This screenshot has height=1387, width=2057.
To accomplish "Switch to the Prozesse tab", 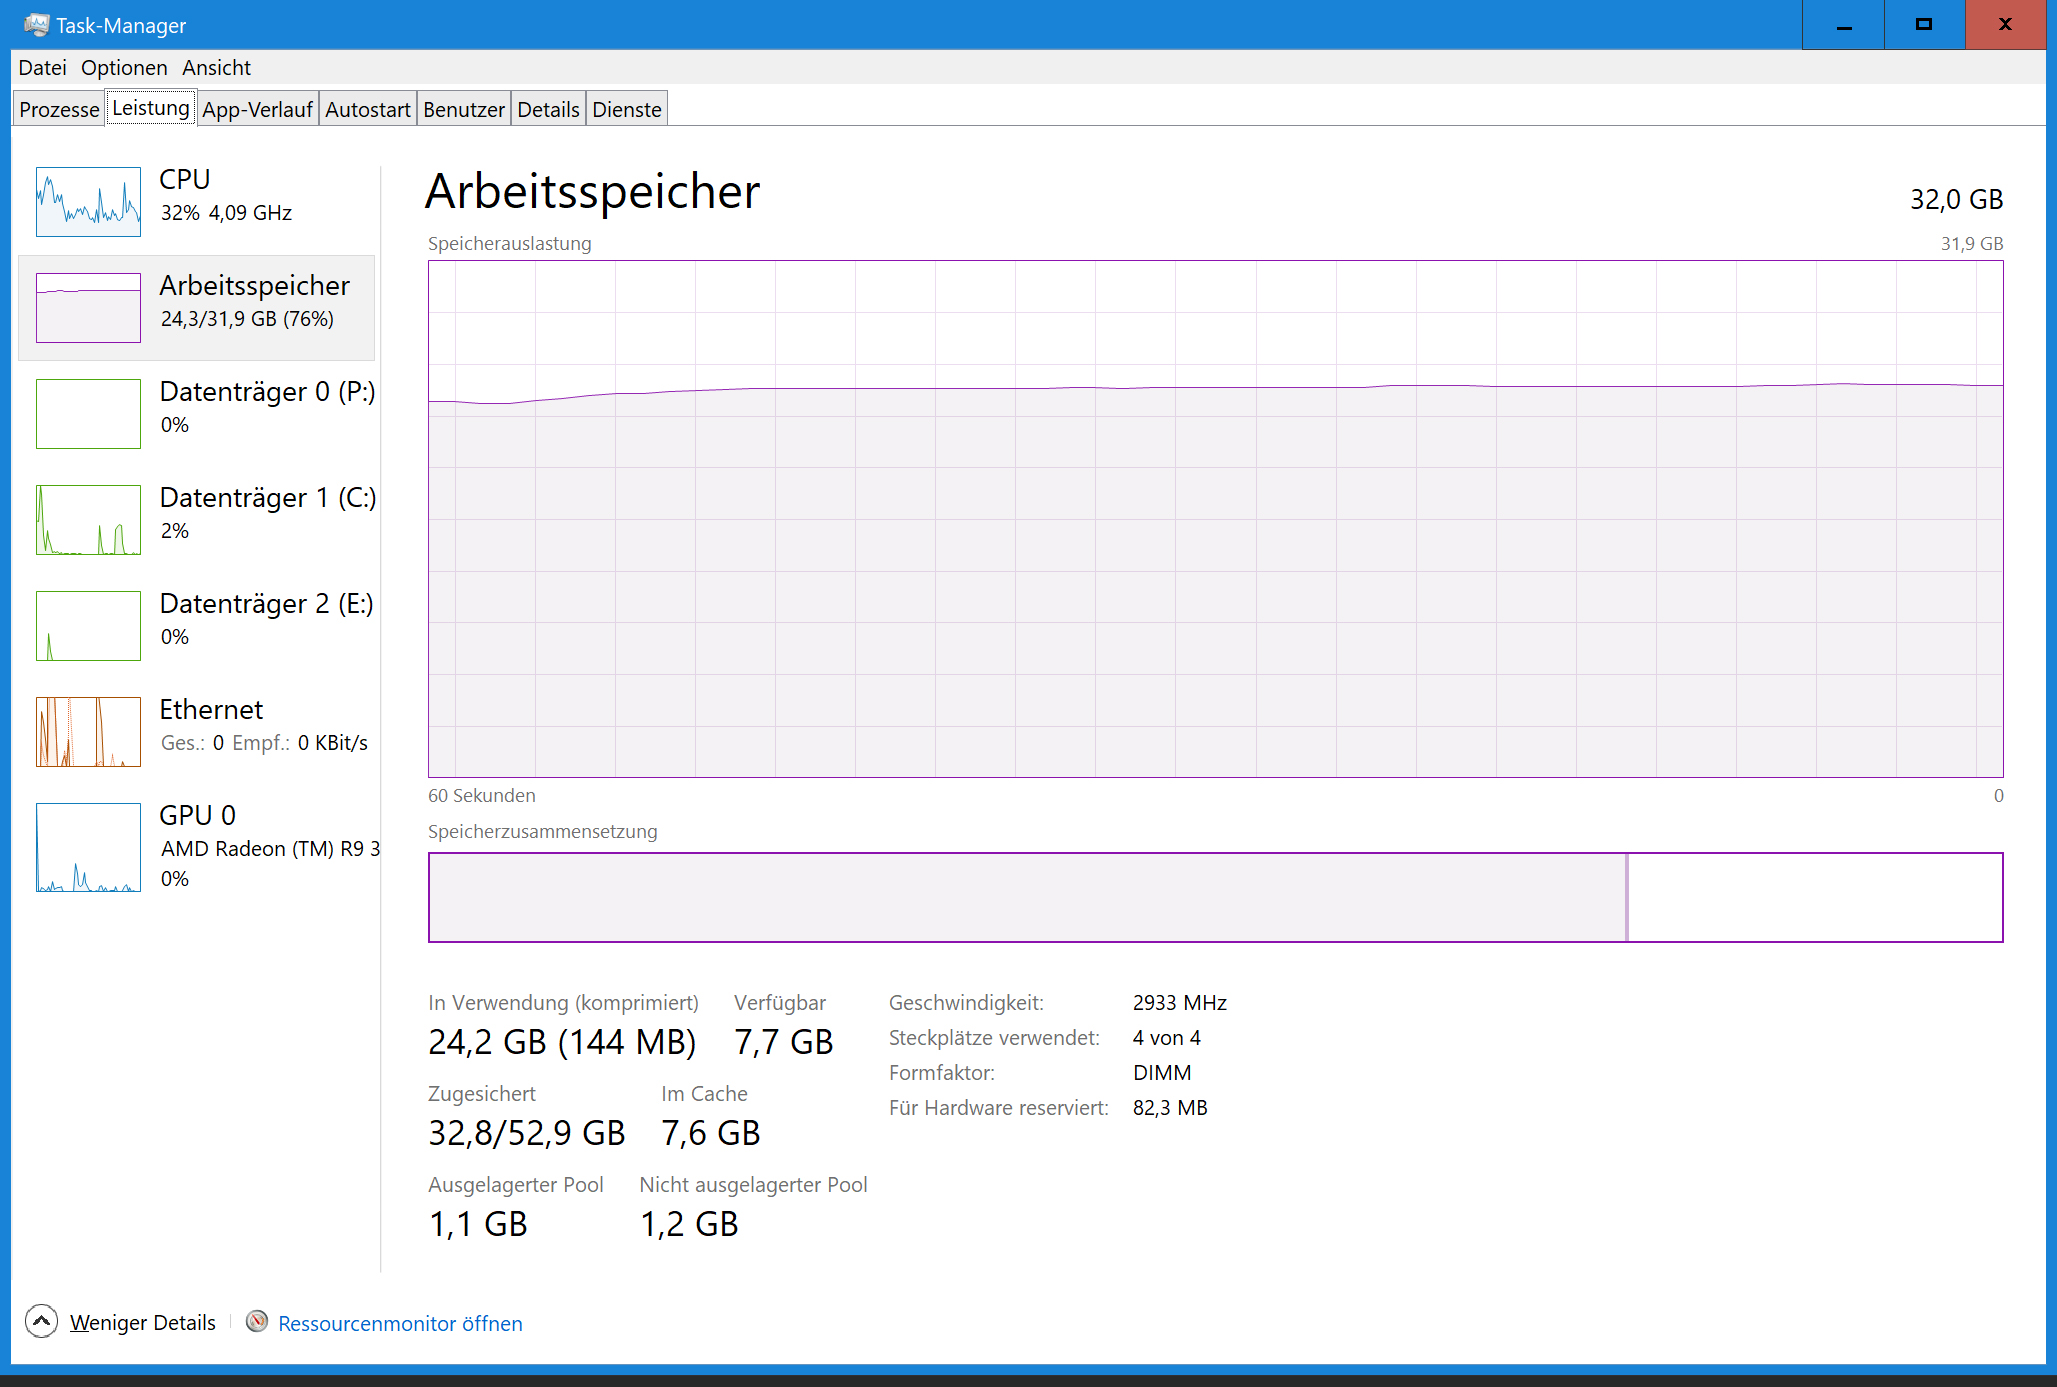I will tap(59, 110).
